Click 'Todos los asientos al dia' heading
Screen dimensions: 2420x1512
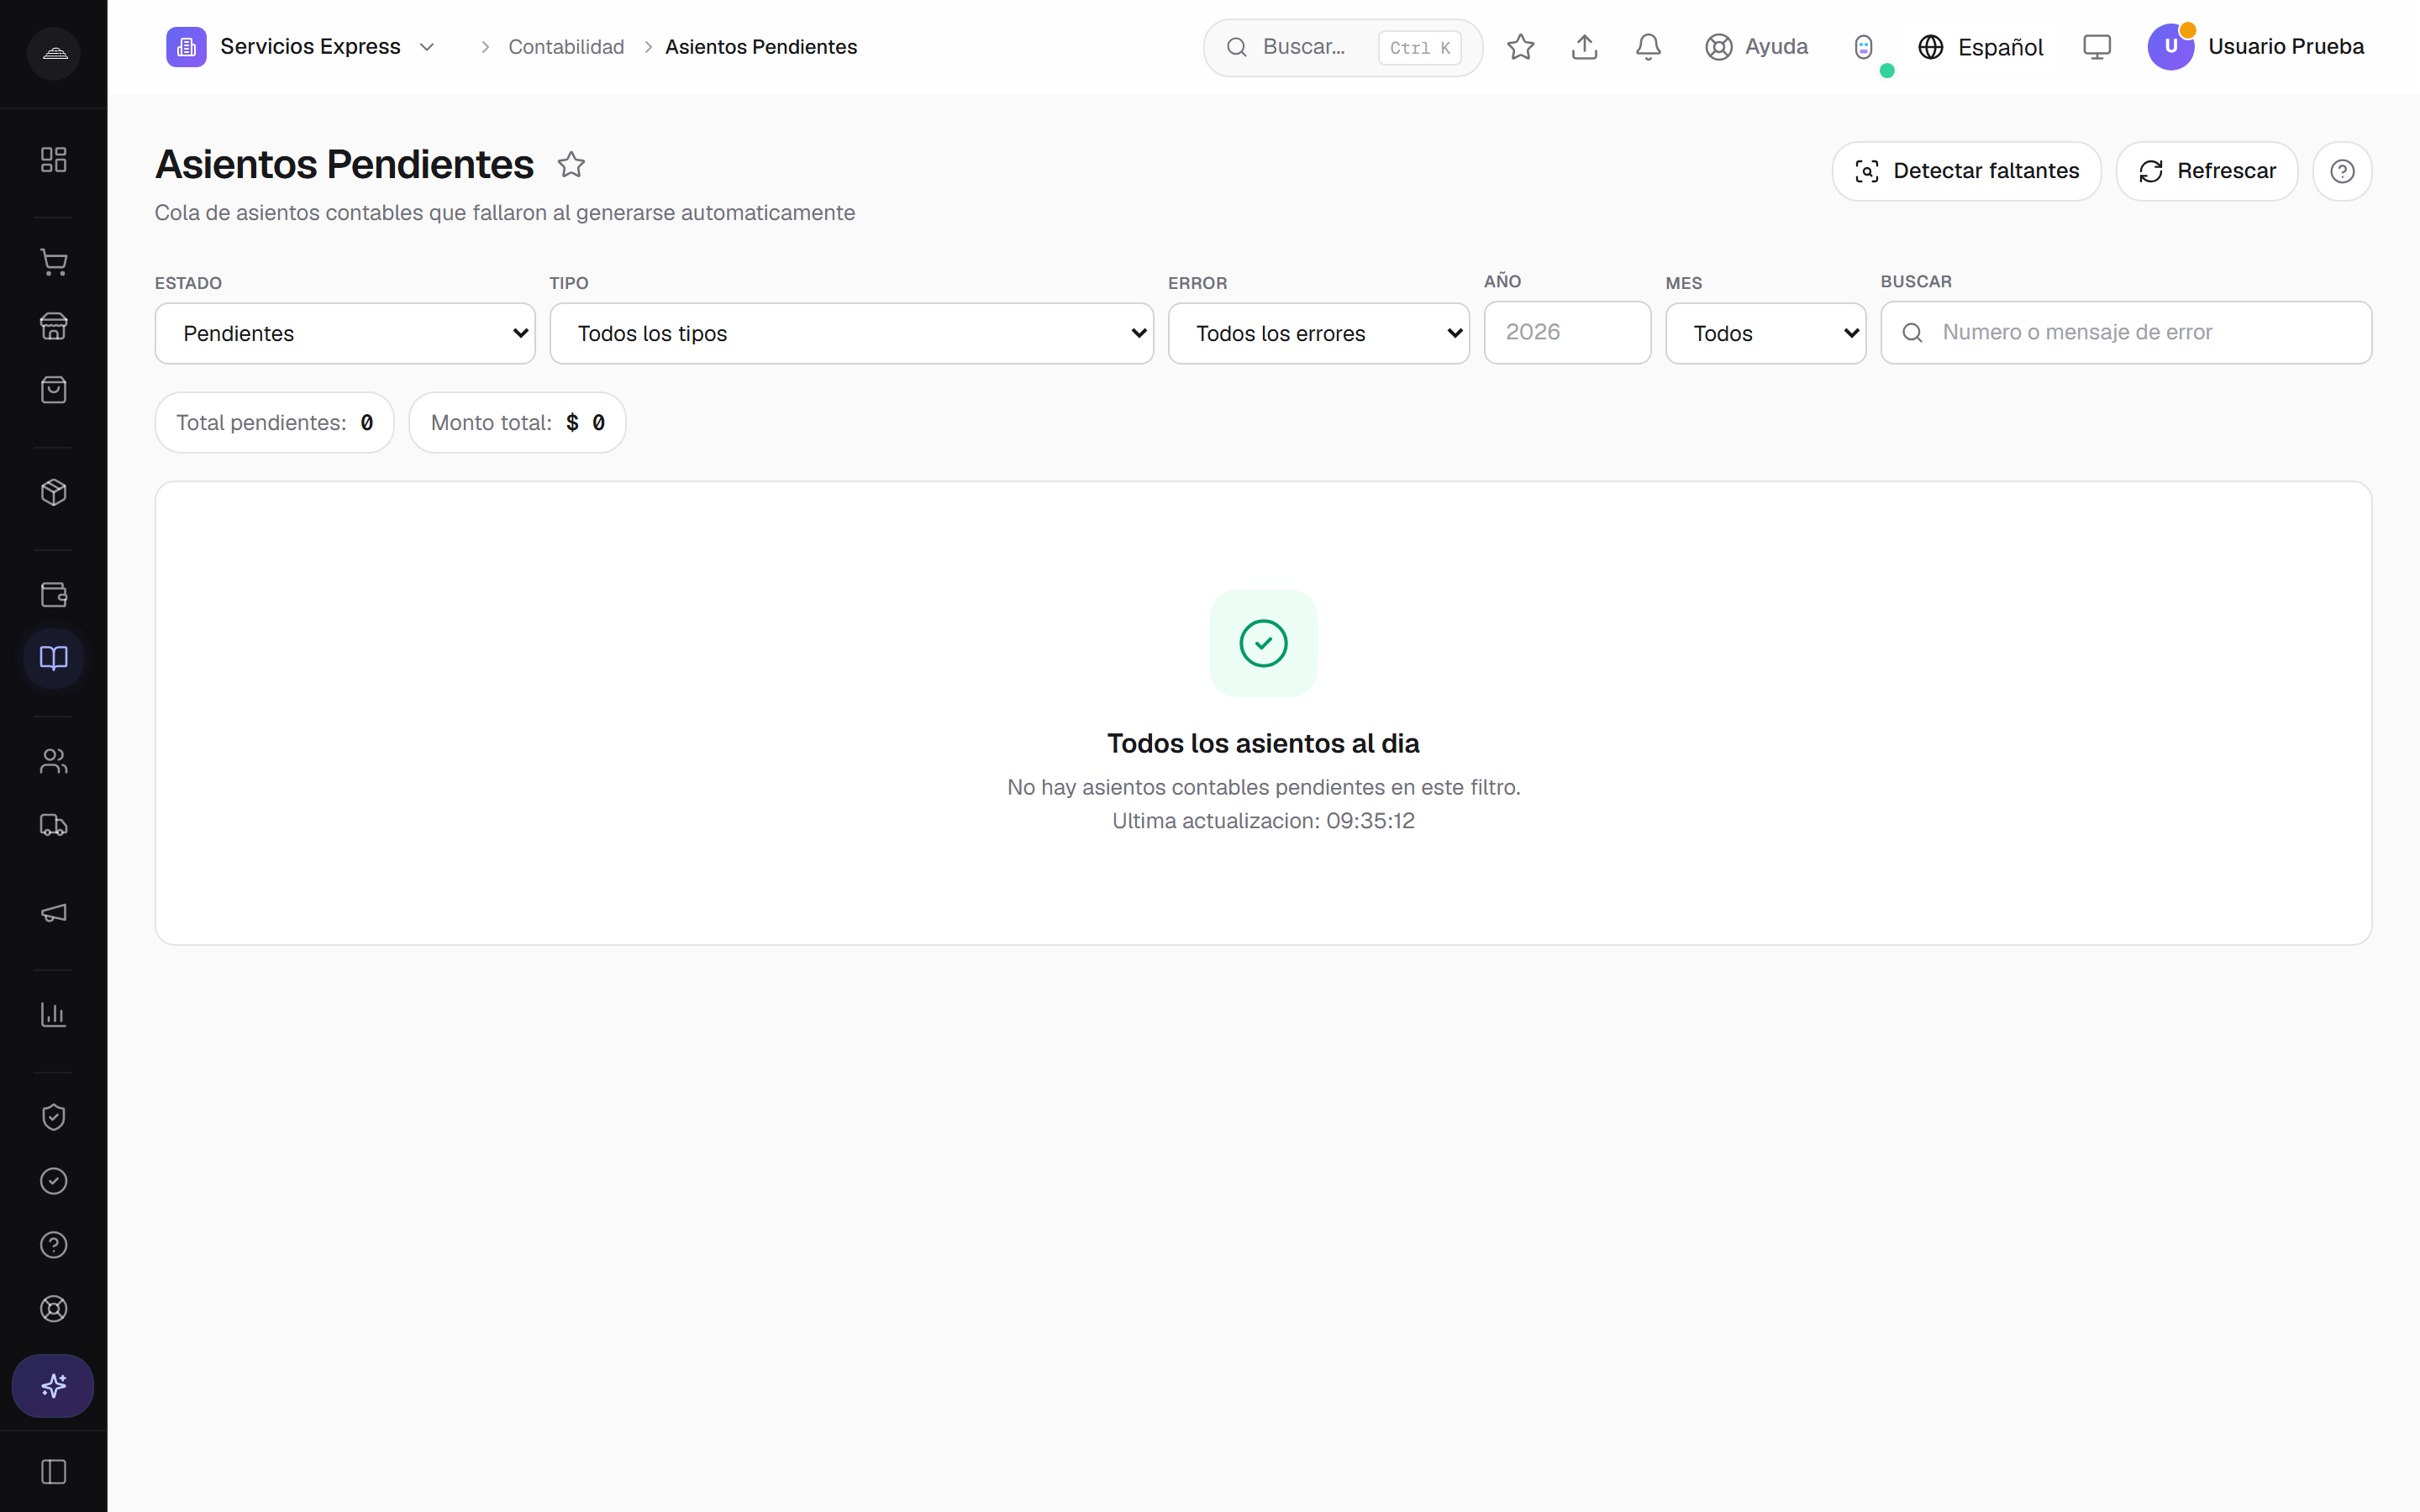click(x=1263, y=743)
